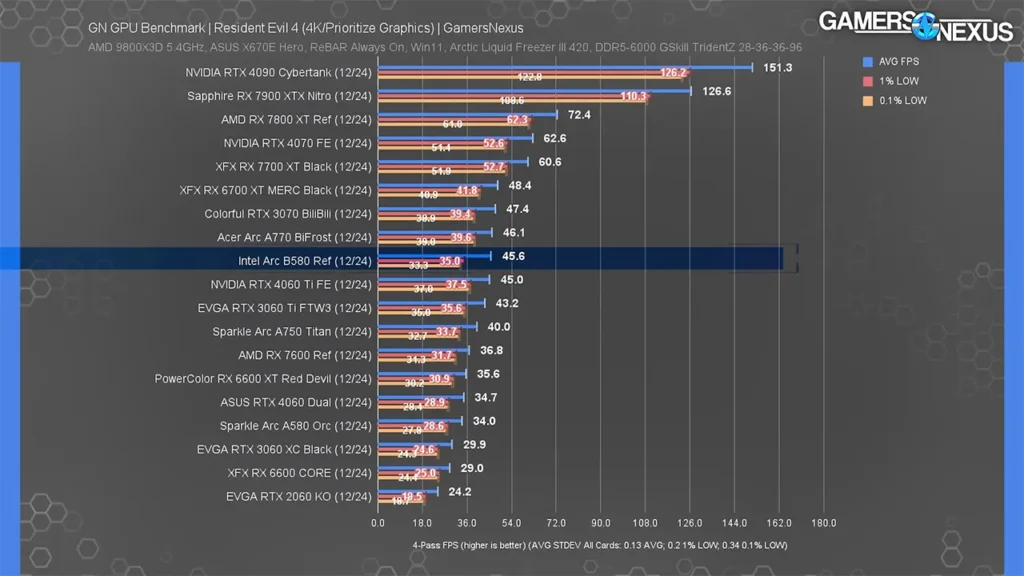This screenshot has width=1024, height=576.
Task: Select the 19.5 one-percent-low value
Action: (x=412, y=496)
